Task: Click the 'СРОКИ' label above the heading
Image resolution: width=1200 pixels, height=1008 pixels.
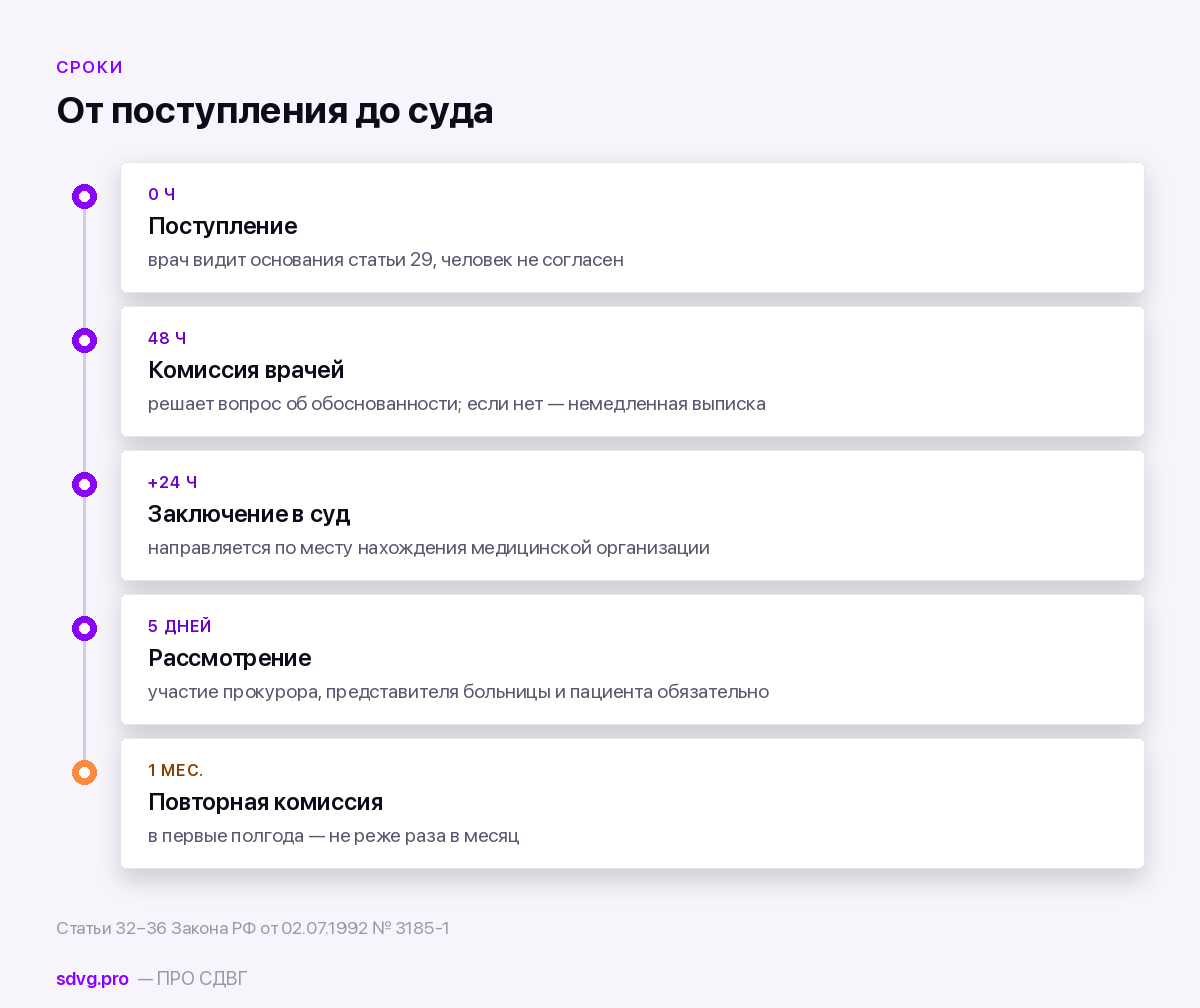Action: (x=90, y=67)
